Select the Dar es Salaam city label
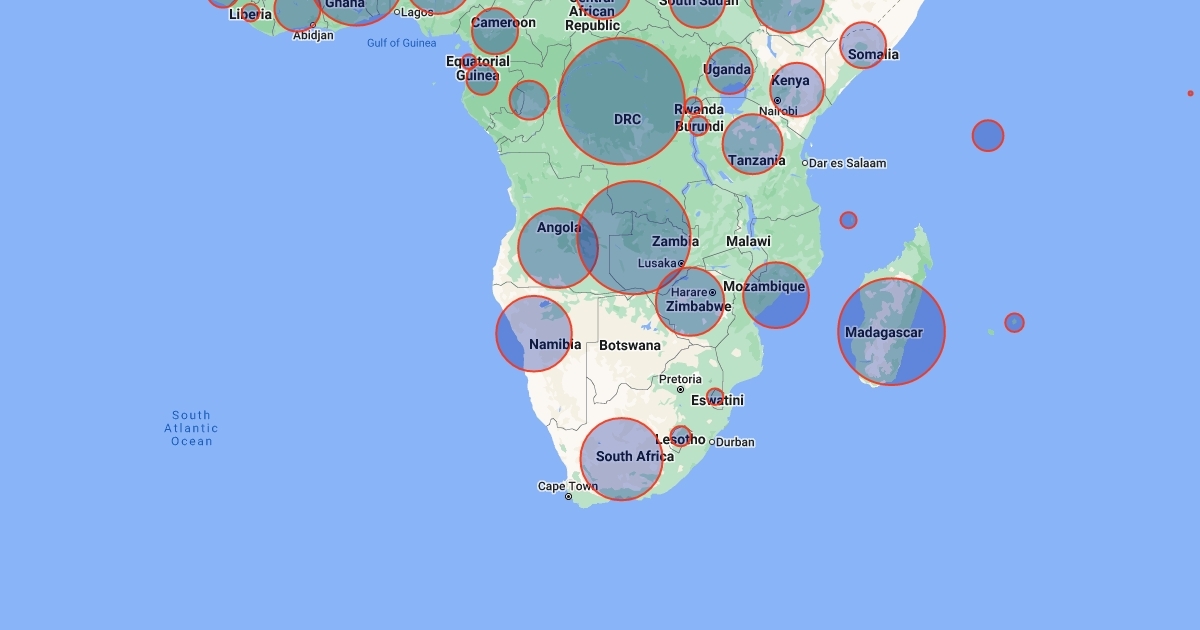The height and width of the screenshot is (630, 1200). [x=847, y=163]
